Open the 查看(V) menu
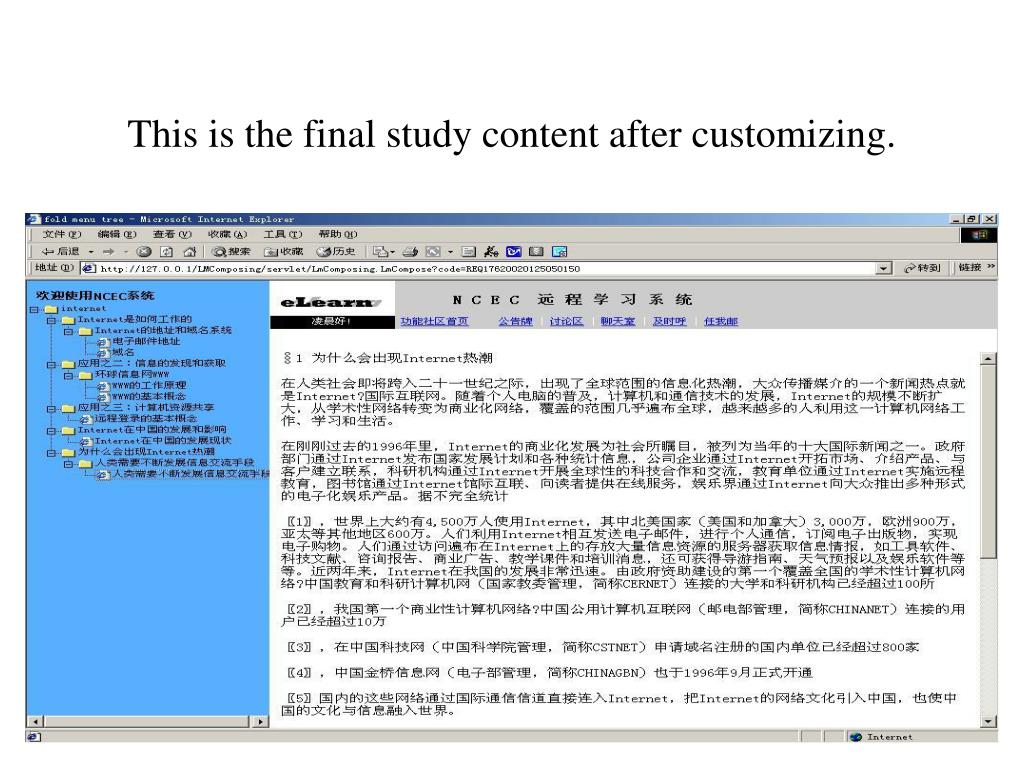 (172, 234)
